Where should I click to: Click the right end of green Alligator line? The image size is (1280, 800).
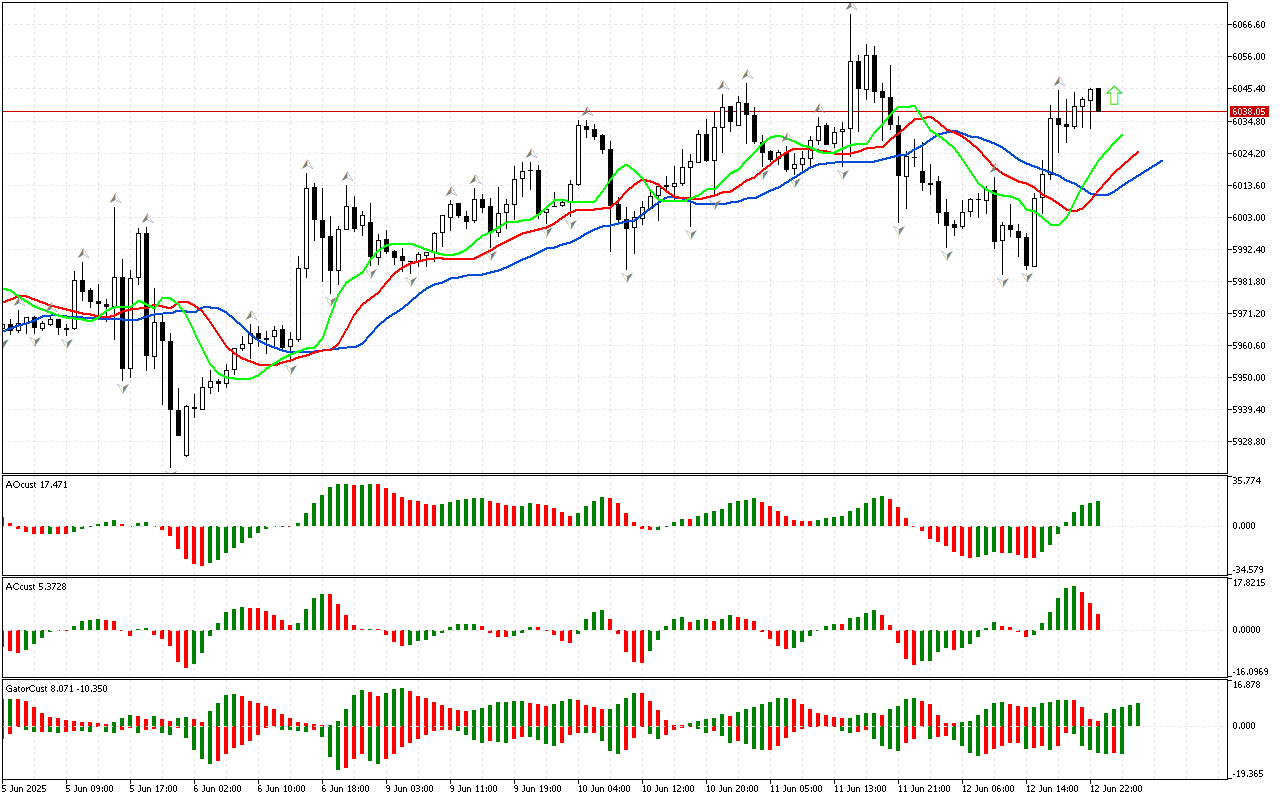pyautogui.click(x=1122, y=134)
